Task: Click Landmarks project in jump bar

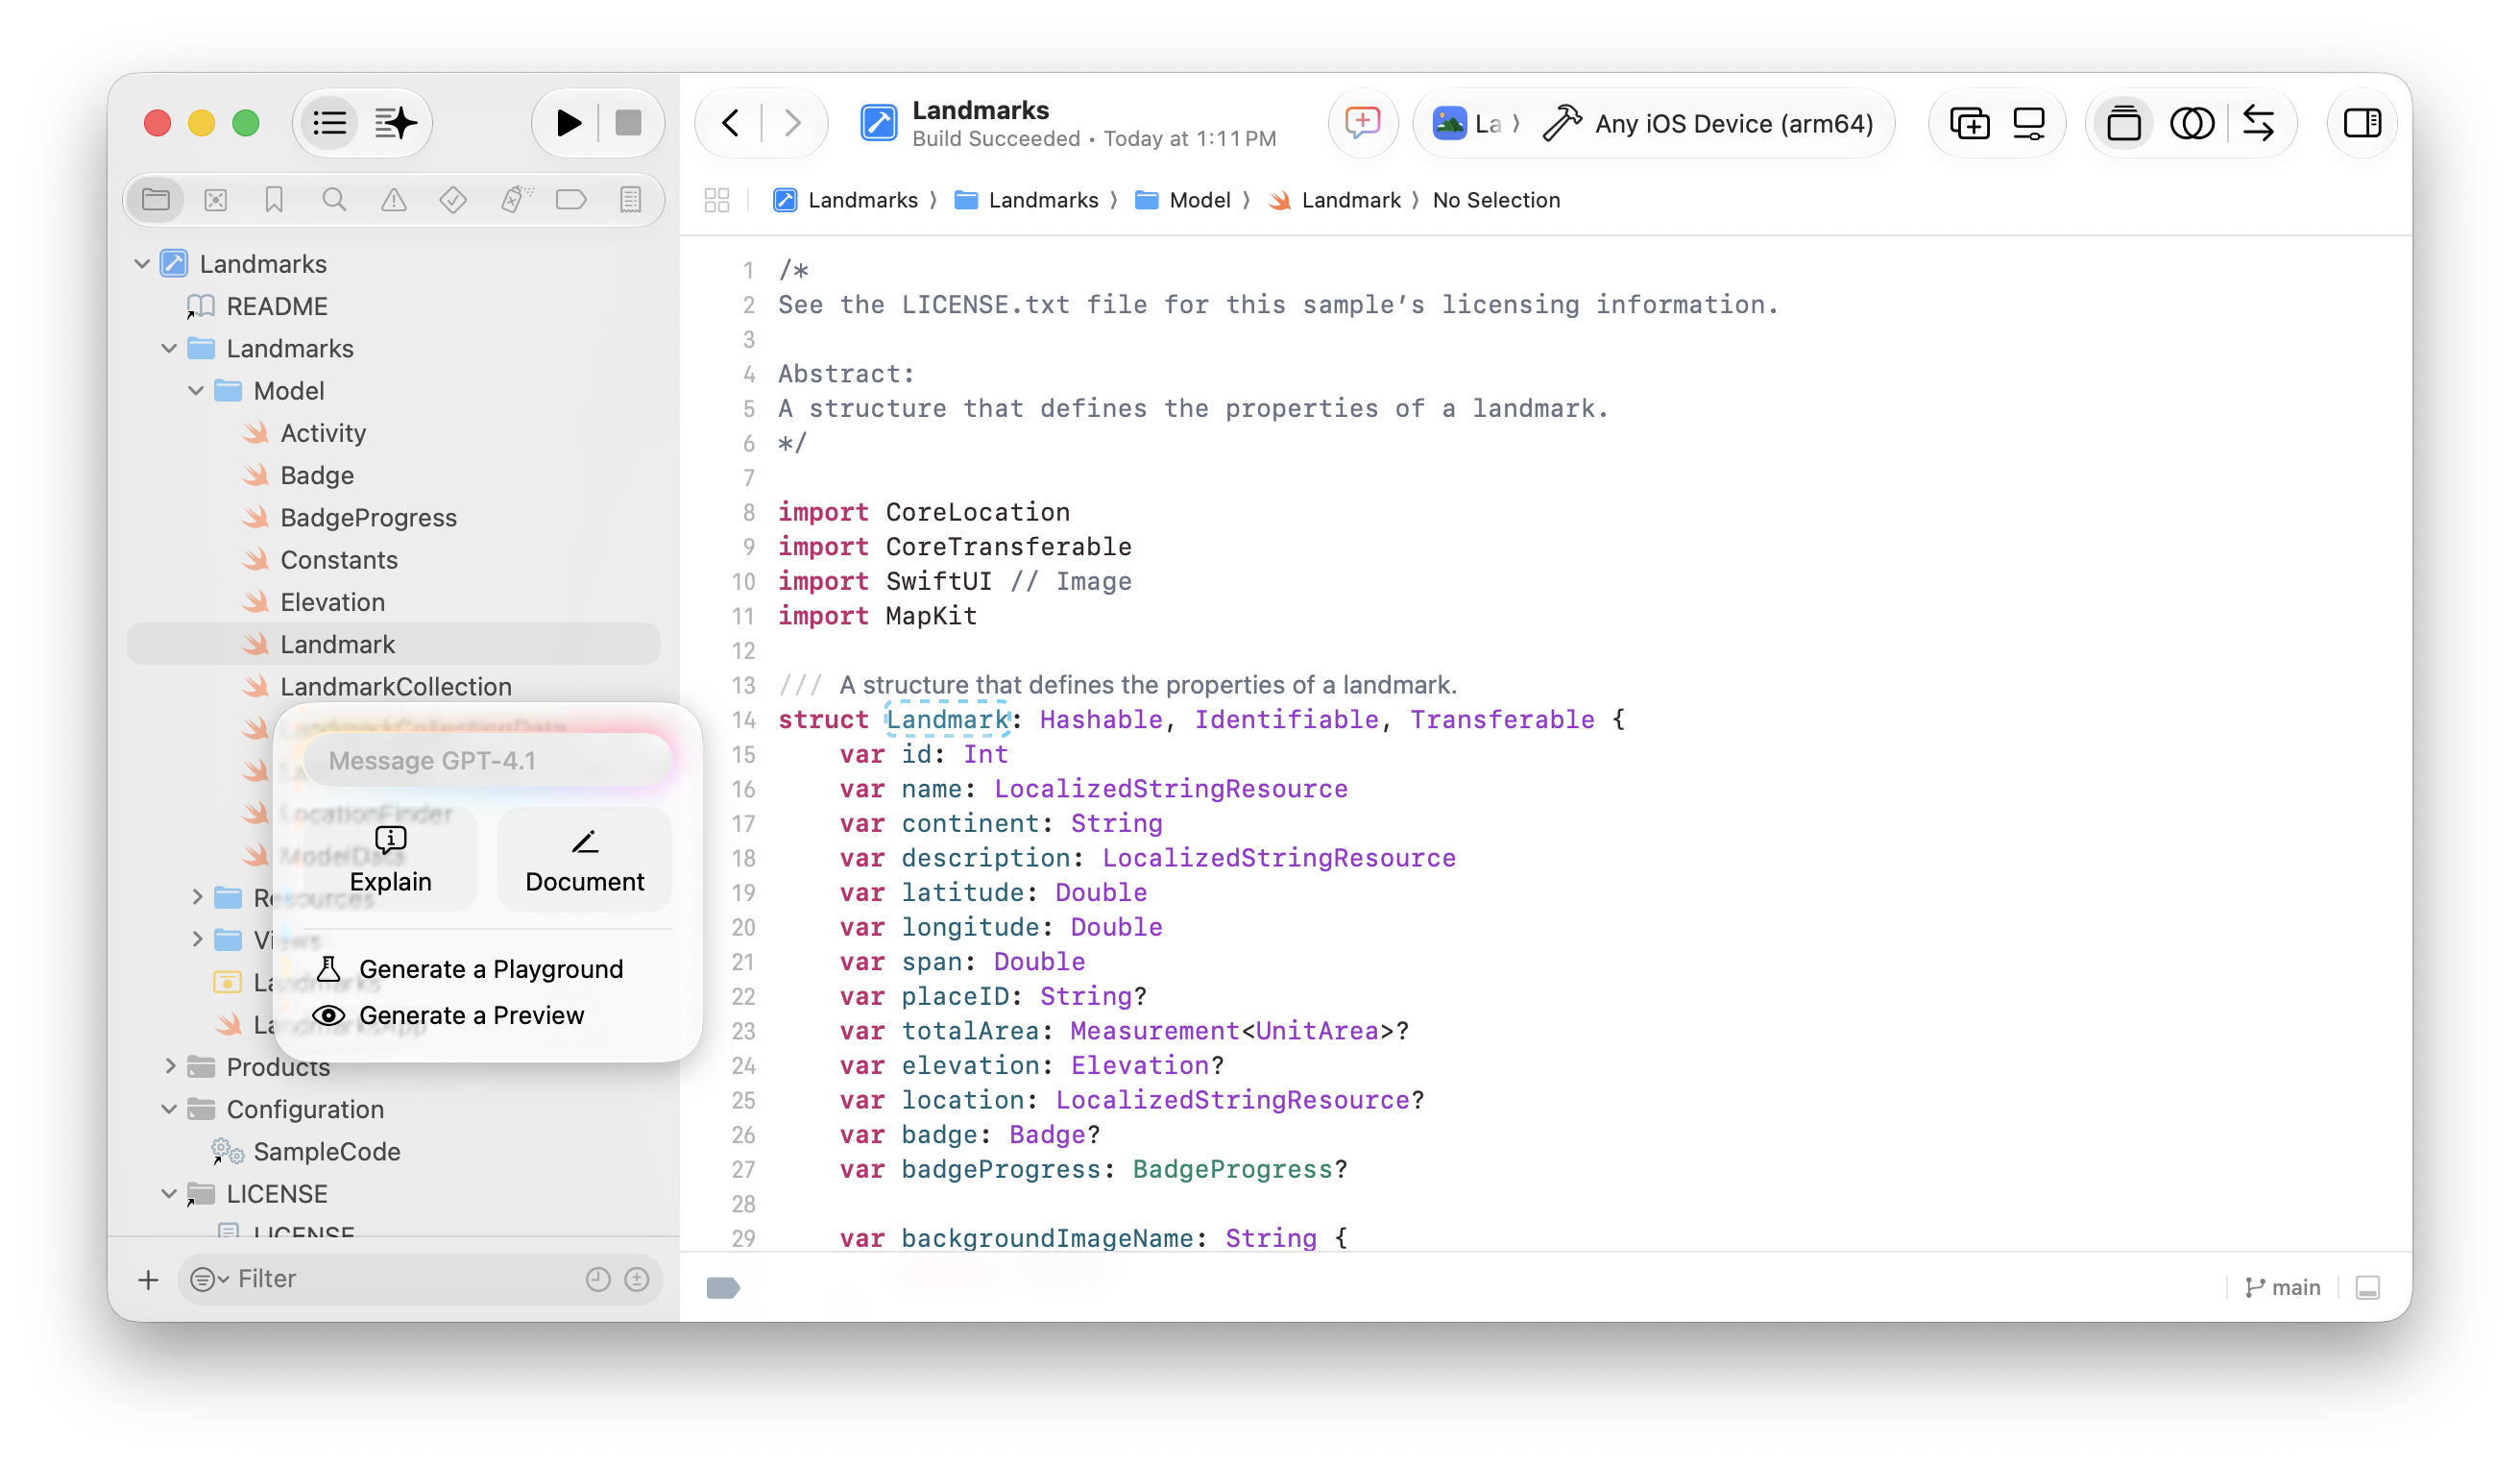Action: point(845,200)
